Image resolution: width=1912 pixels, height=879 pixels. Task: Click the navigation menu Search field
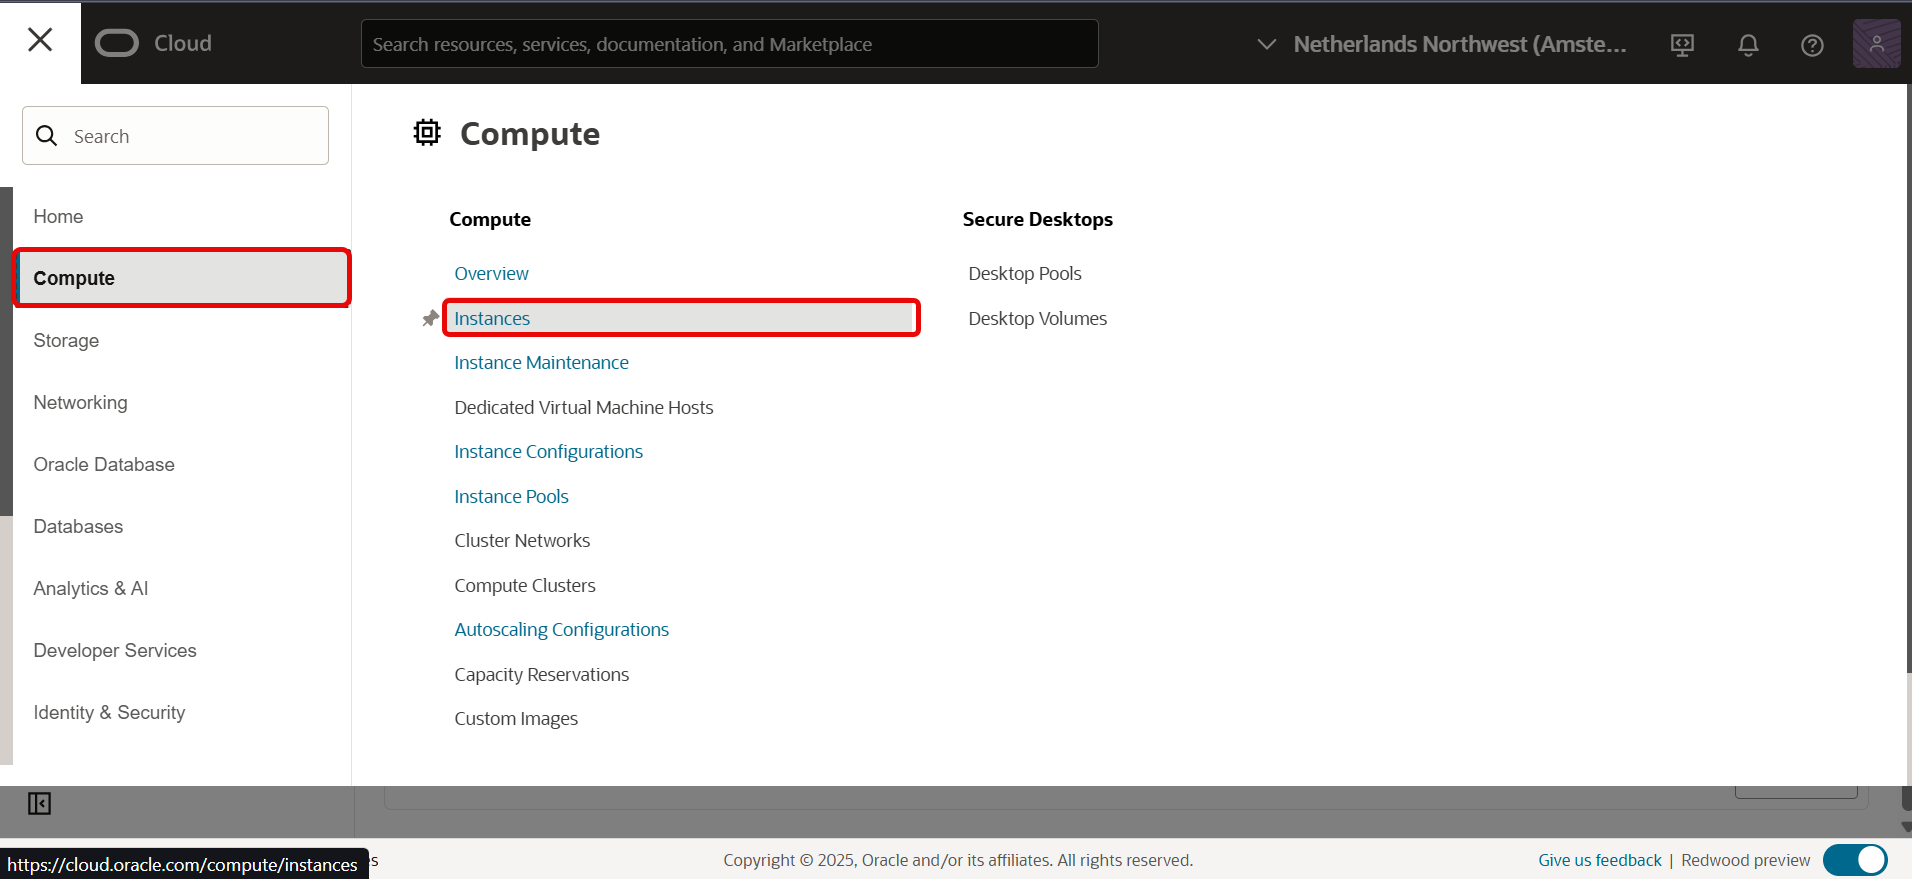(x=190, y=136)
